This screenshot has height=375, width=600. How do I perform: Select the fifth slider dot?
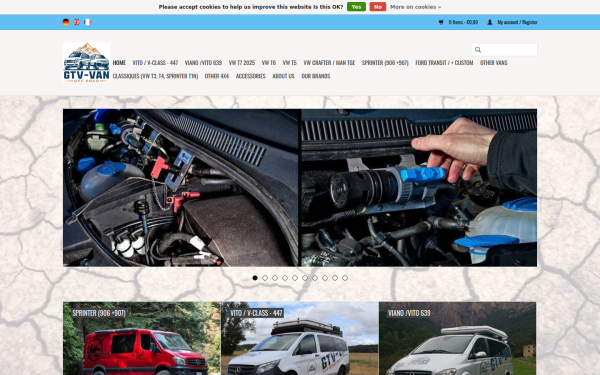pos(295,278)
